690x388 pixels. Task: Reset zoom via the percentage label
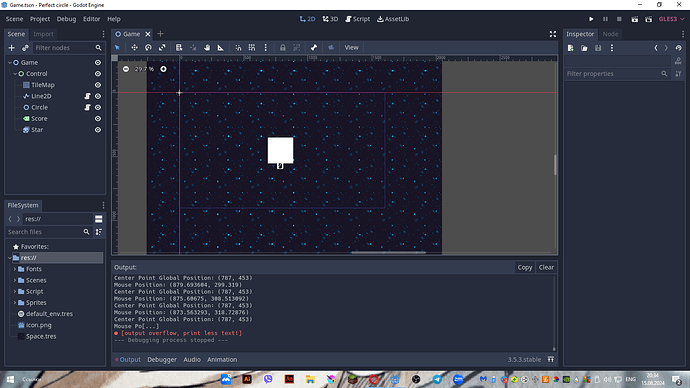[x=144, y=69]
